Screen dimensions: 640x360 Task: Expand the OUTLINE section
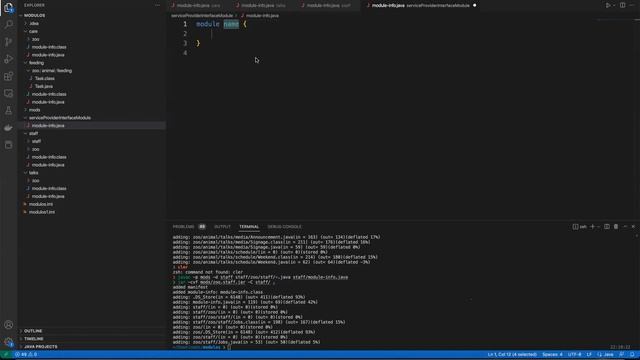[x=33, y=331]
